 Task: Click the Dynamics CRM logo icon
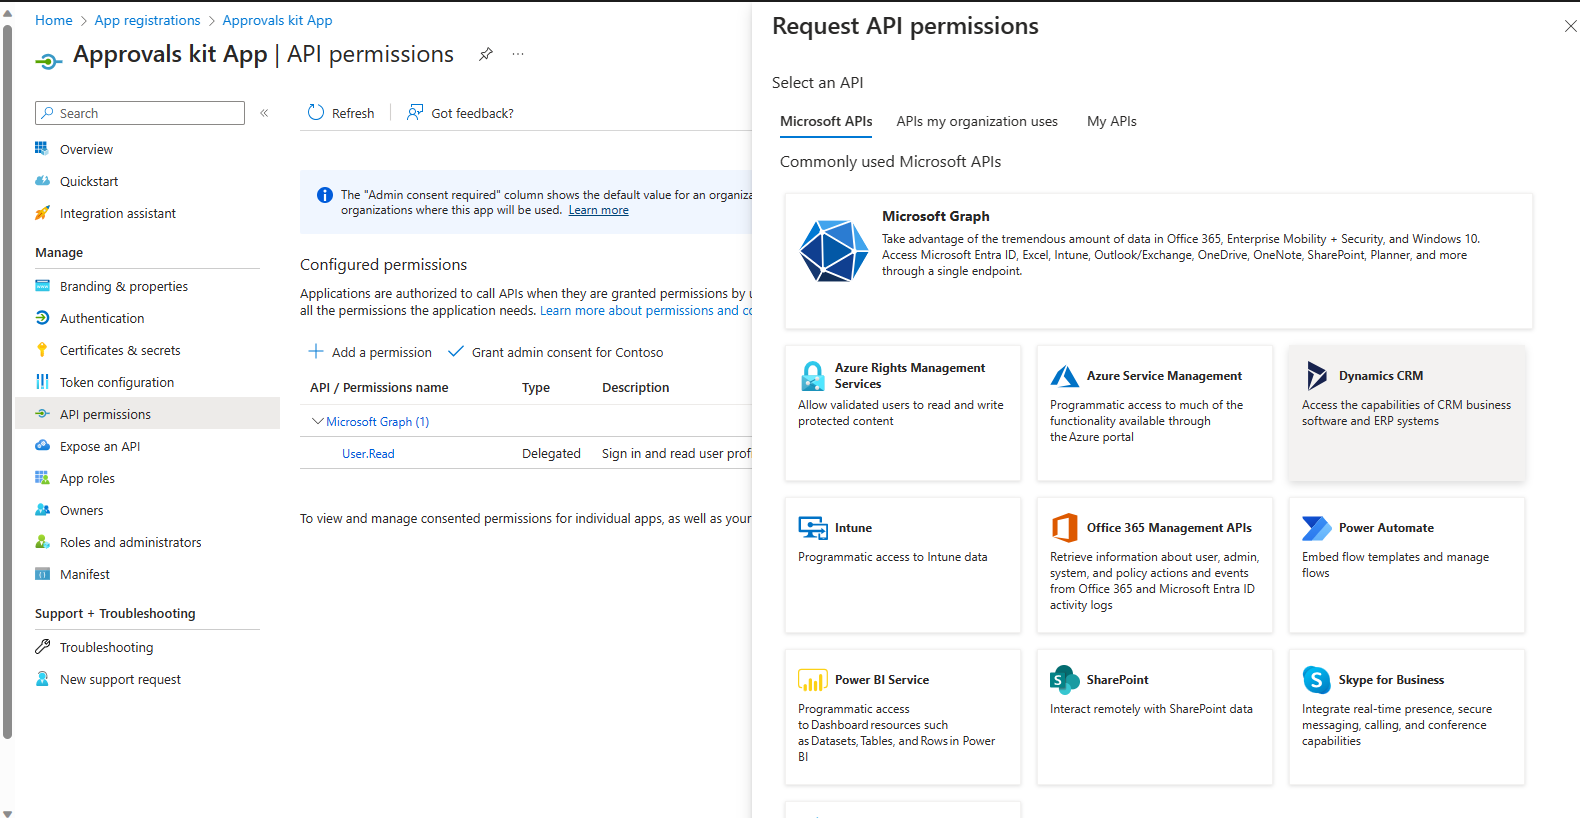(1316, 376)
